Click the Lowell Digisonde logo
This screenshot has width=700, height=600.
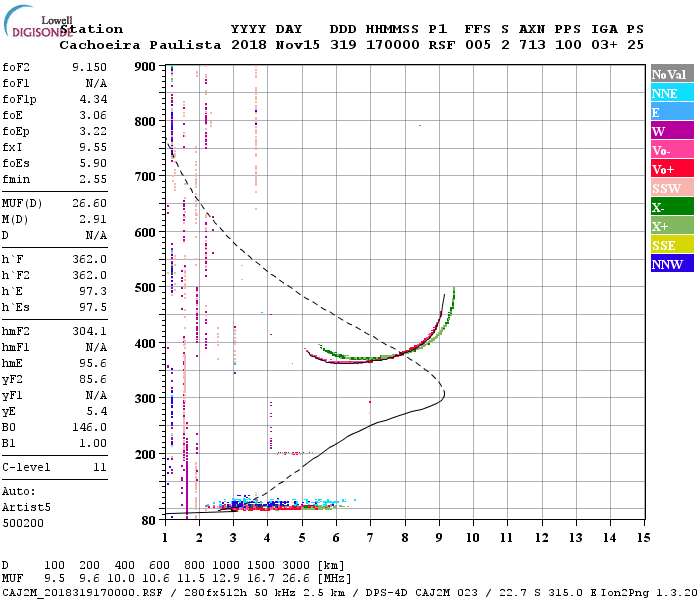click(x=38, y=21)
